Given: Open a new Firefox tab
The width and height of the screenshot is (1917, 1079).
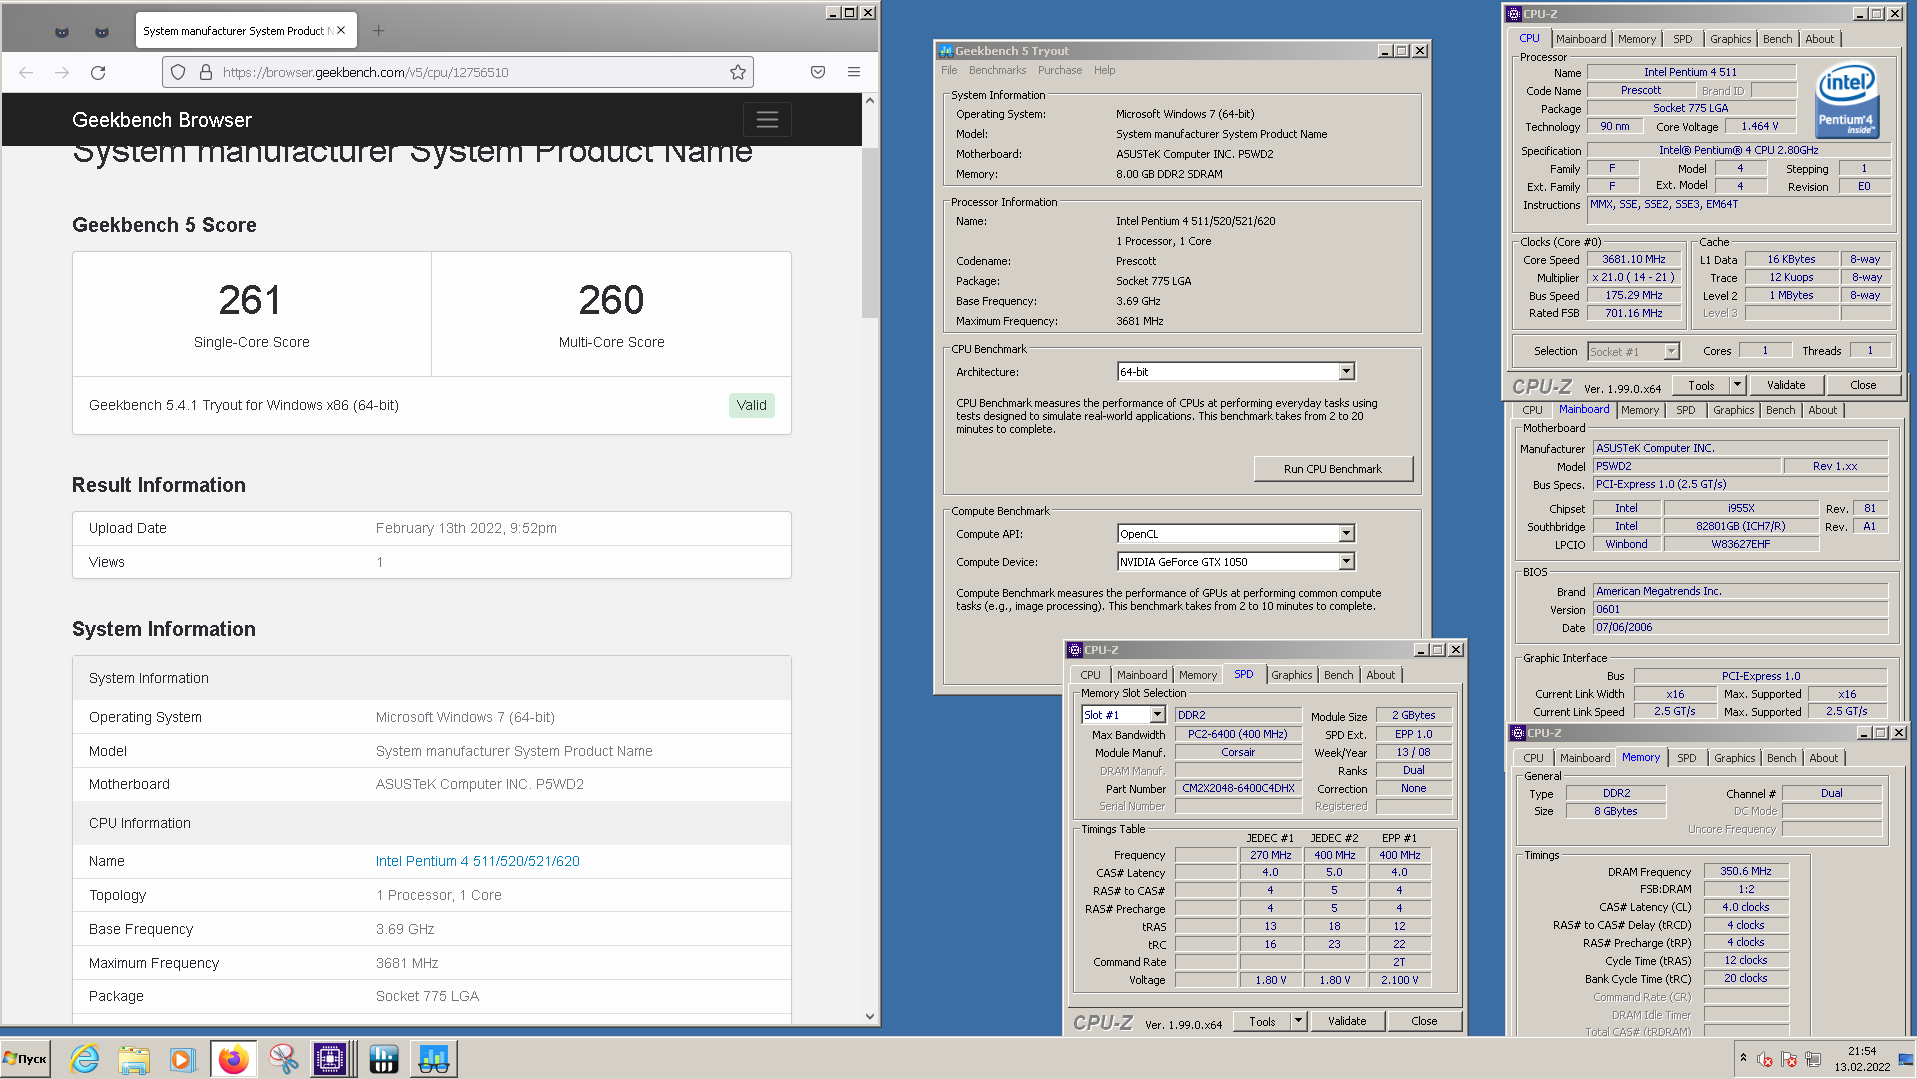Looking at the screenshot, I should (378, 31).
